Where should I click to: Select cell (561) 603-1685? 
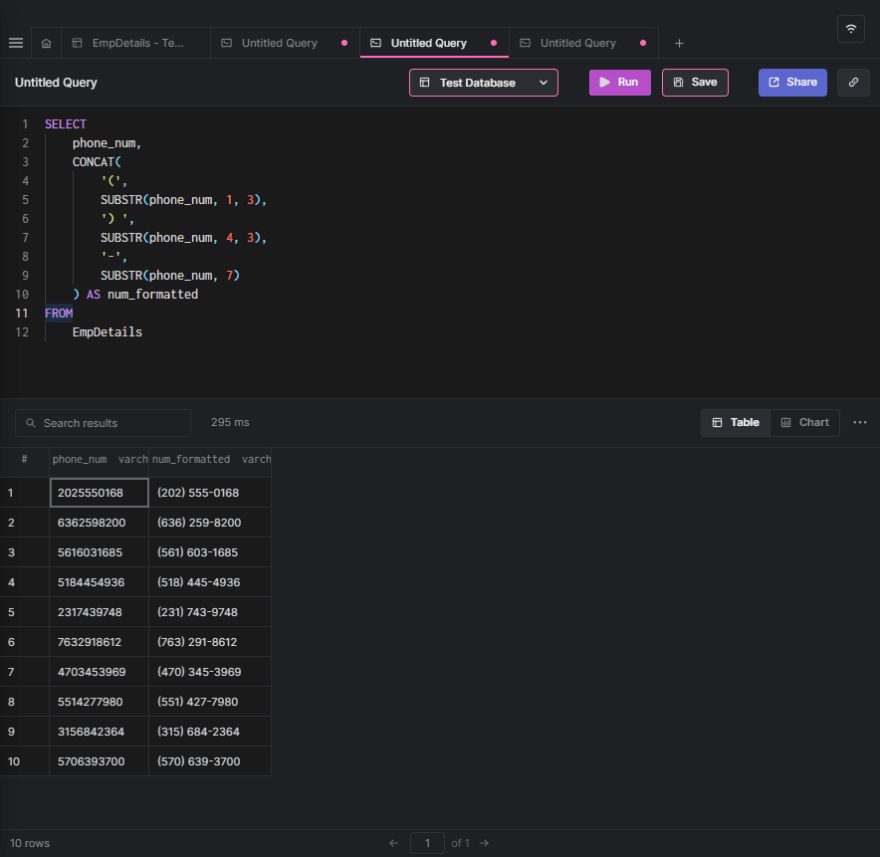tap(210, 552)
